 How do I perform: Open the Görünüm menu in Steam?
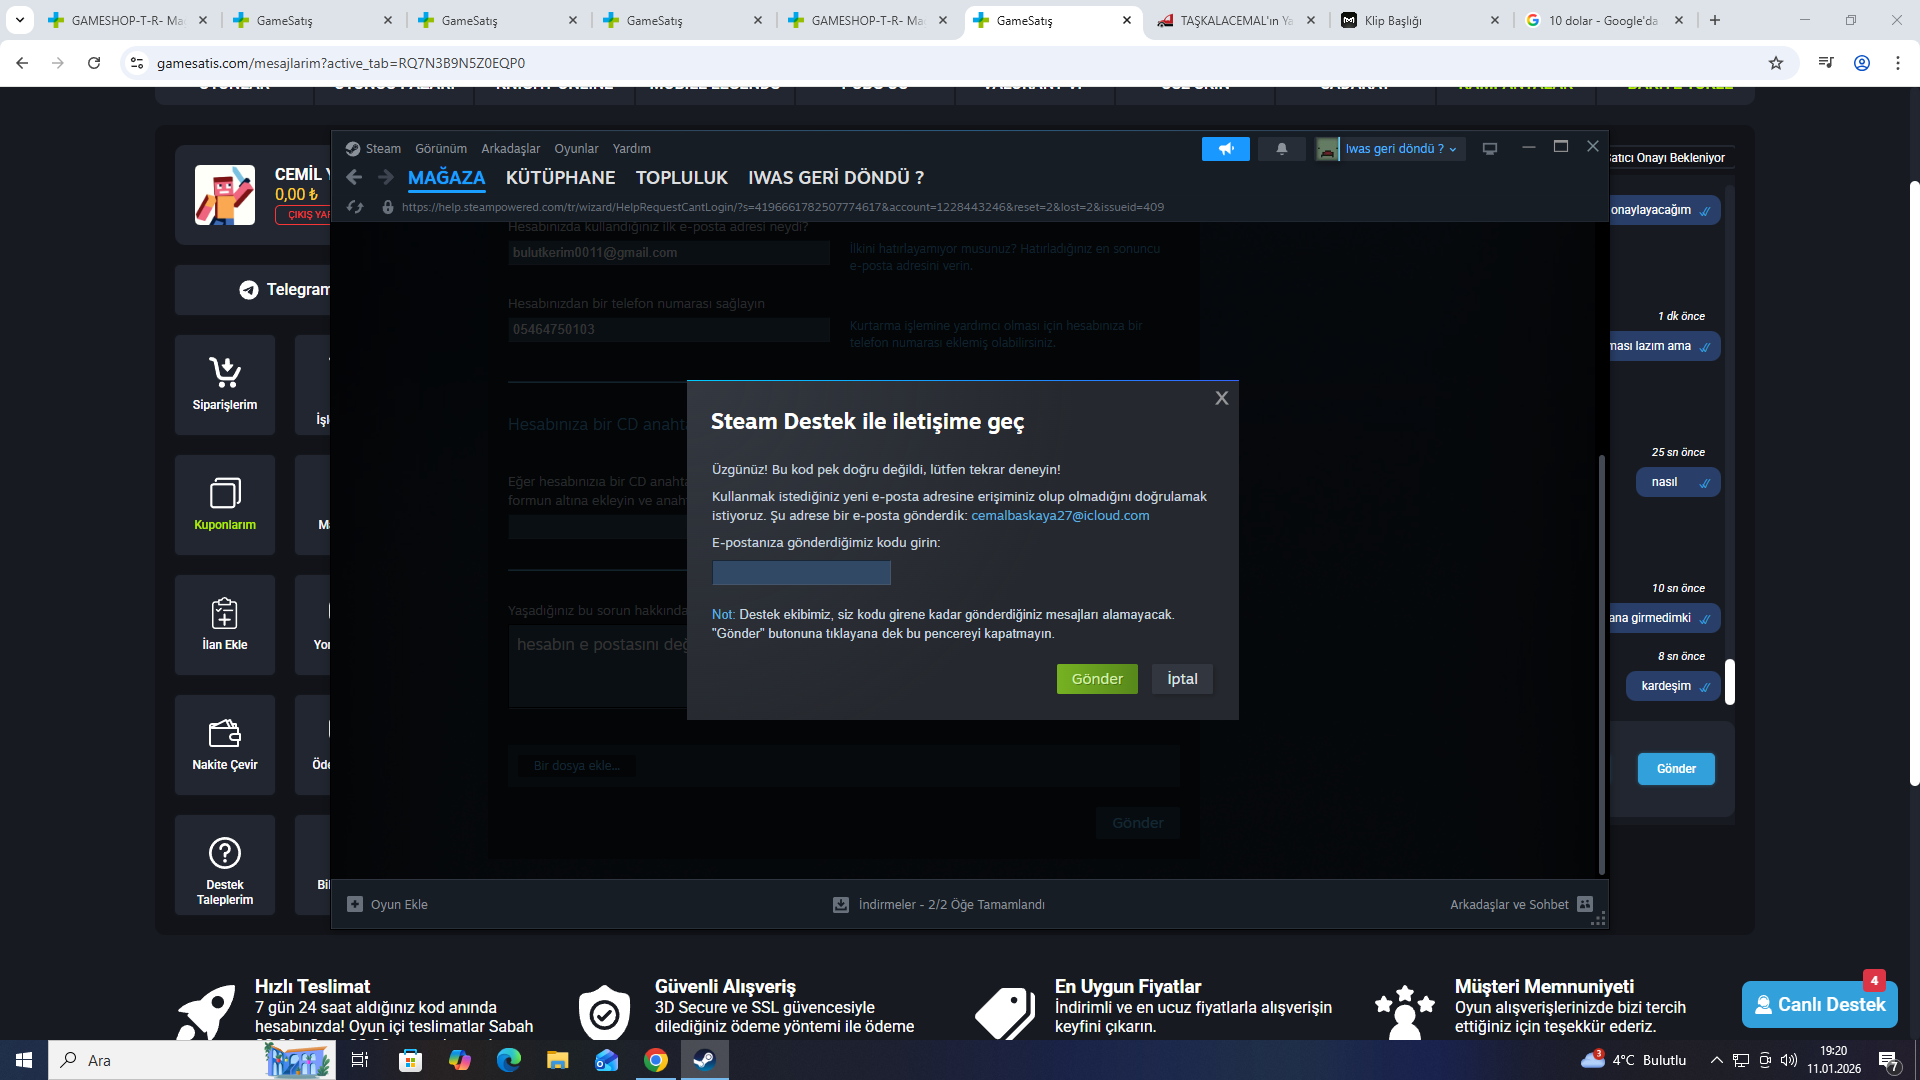[441, 149]
